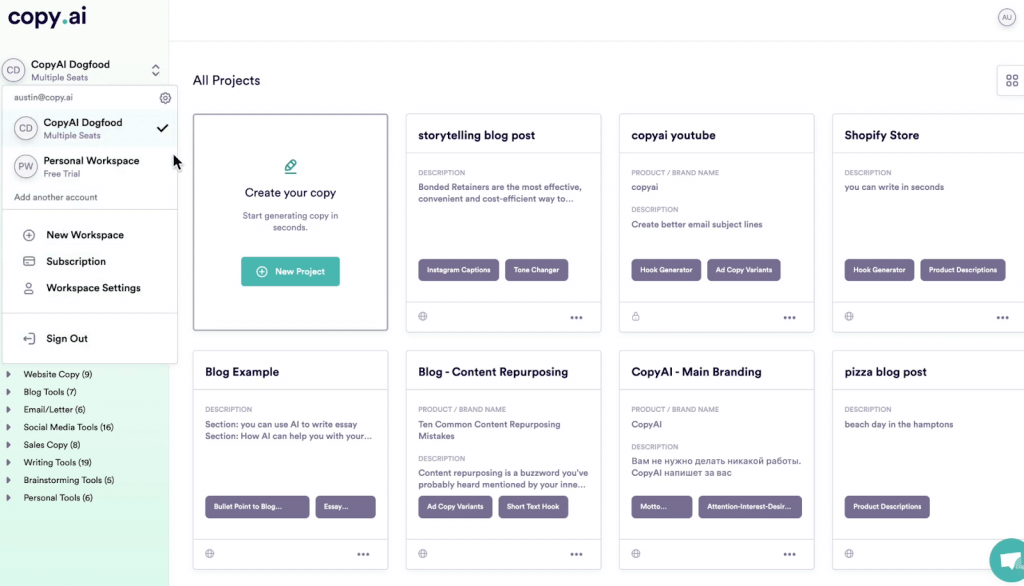Open the chat support bubble
This screenshot has height=586, width=1024.
pos(1008,560)
